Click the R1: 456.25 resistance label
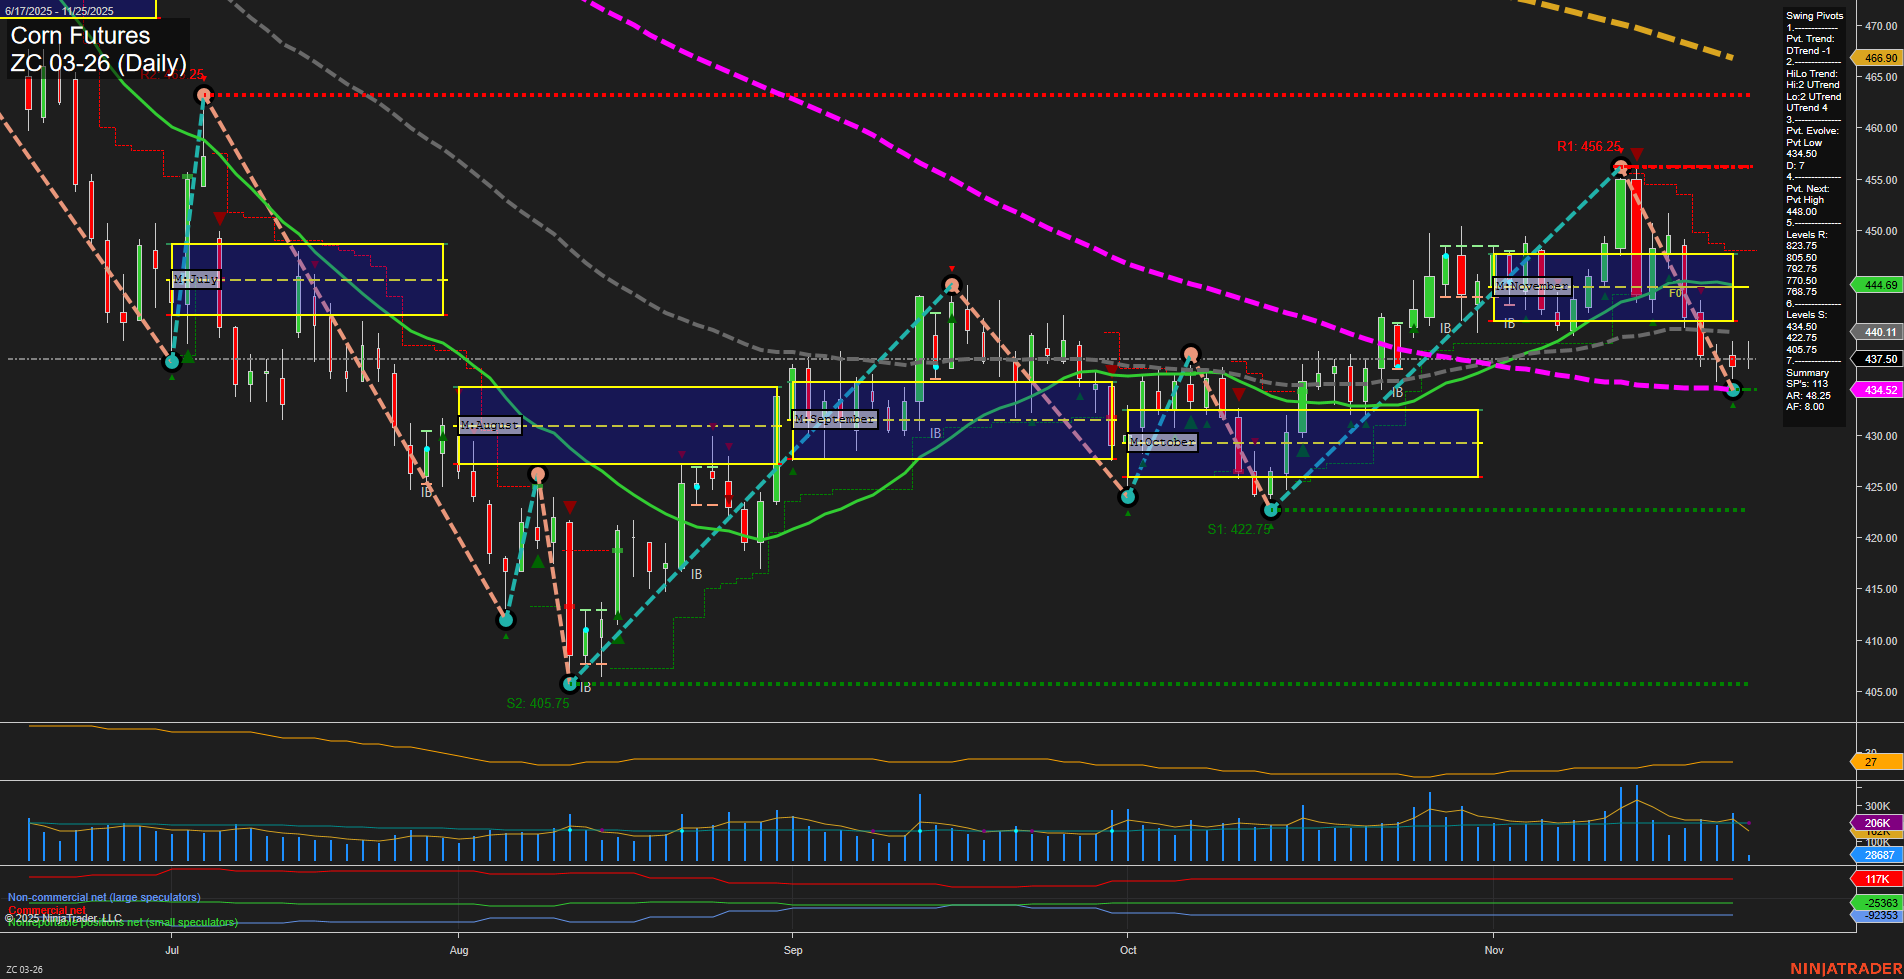The width and height of the screenshot is (1904, 979). 1588,146
